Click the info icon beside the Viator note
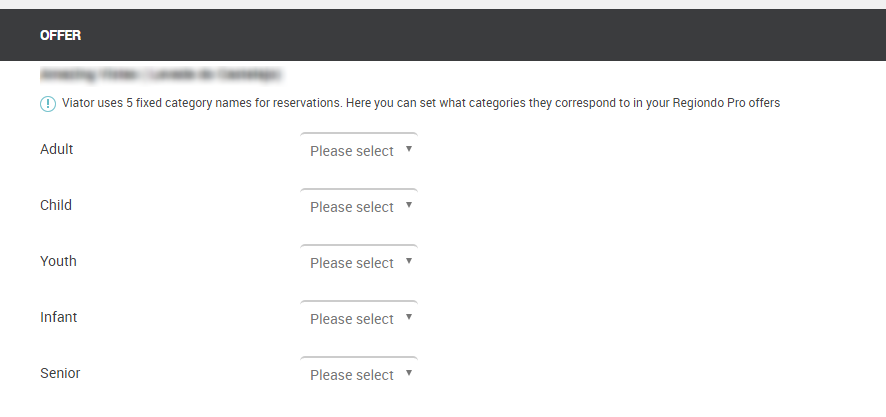This screenshot has width=886, height=417. click(x=48, y=104)
